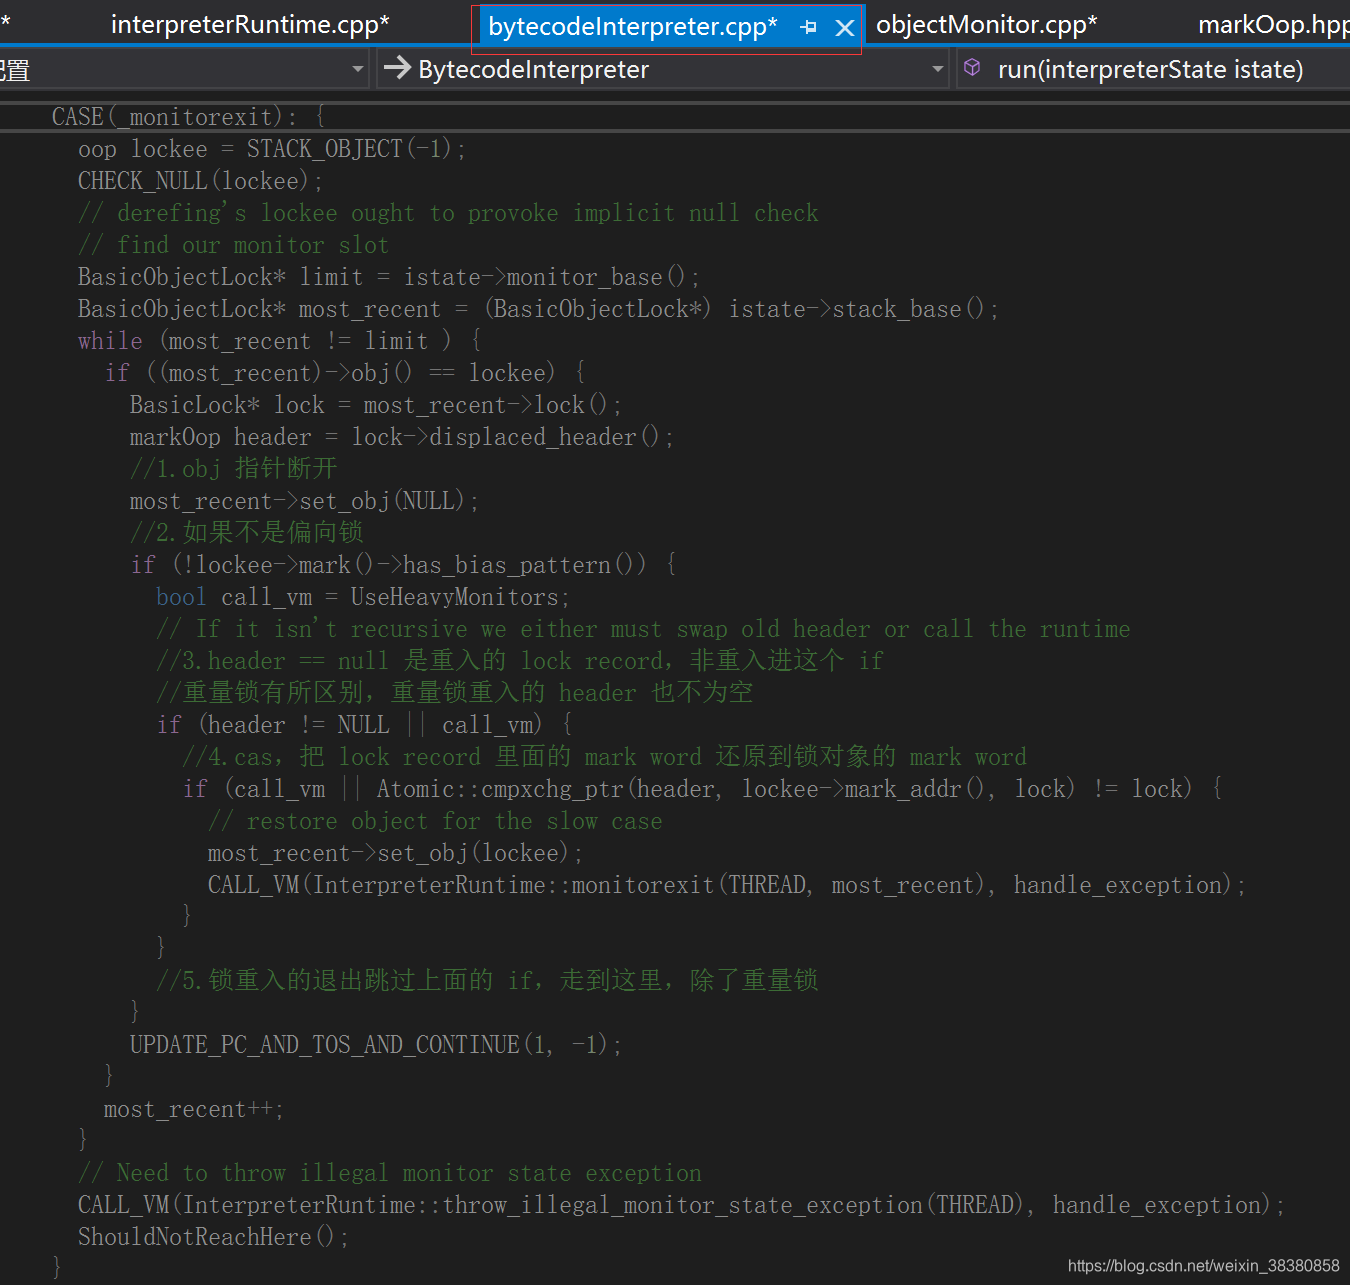Switch to the interpreterRuntime.cpp tab
This screenshot has width=1350, height=1285.
(250, 25)
